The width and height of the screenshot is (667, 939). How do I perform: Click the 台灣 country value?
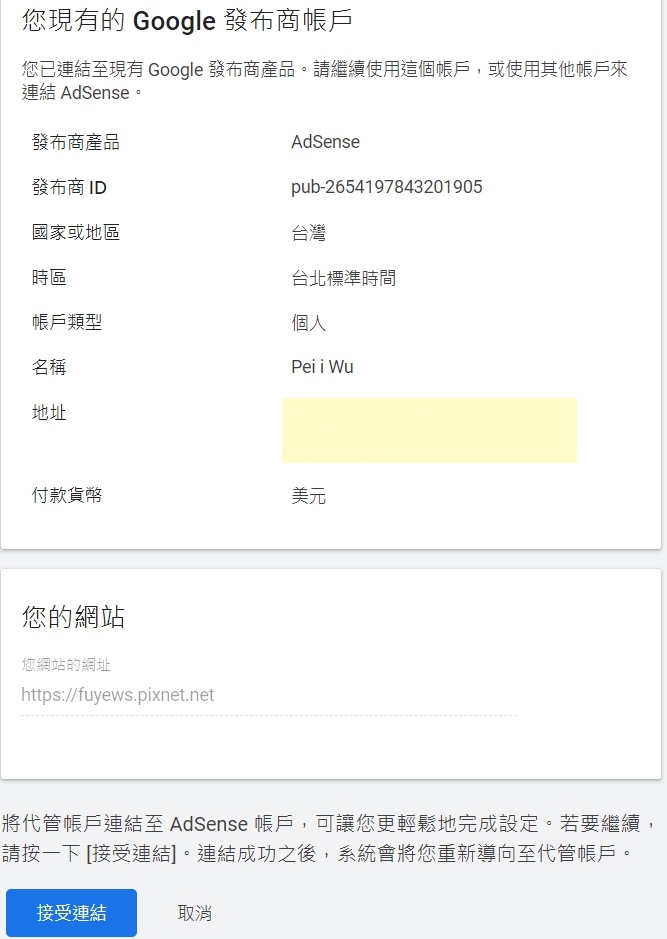point(308,233)
